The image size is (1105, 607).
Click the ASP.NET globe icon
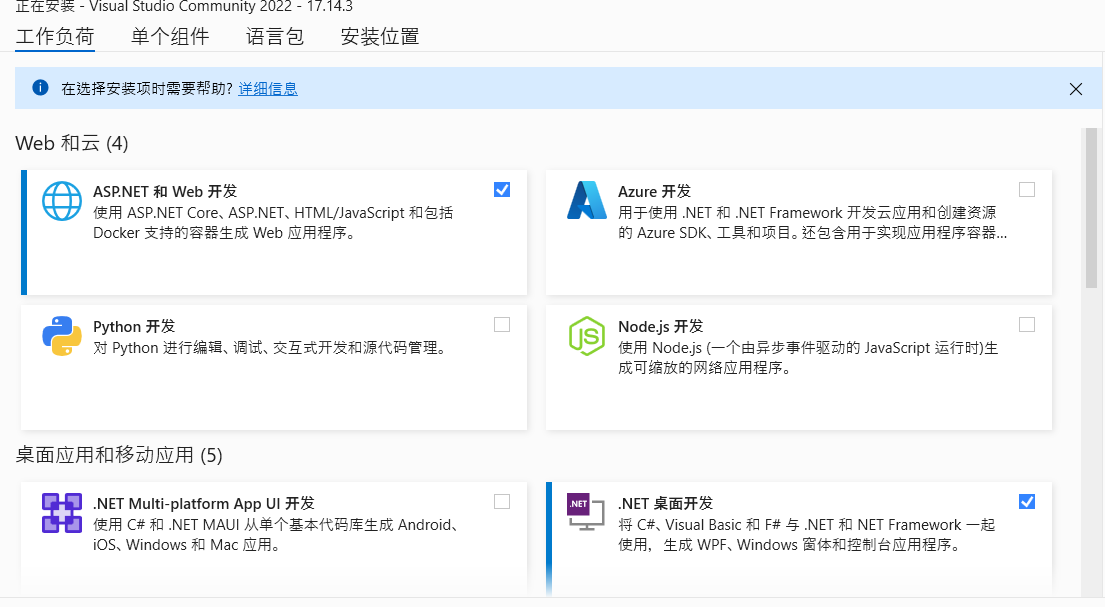pyautogui.click(x=62, y=201)
